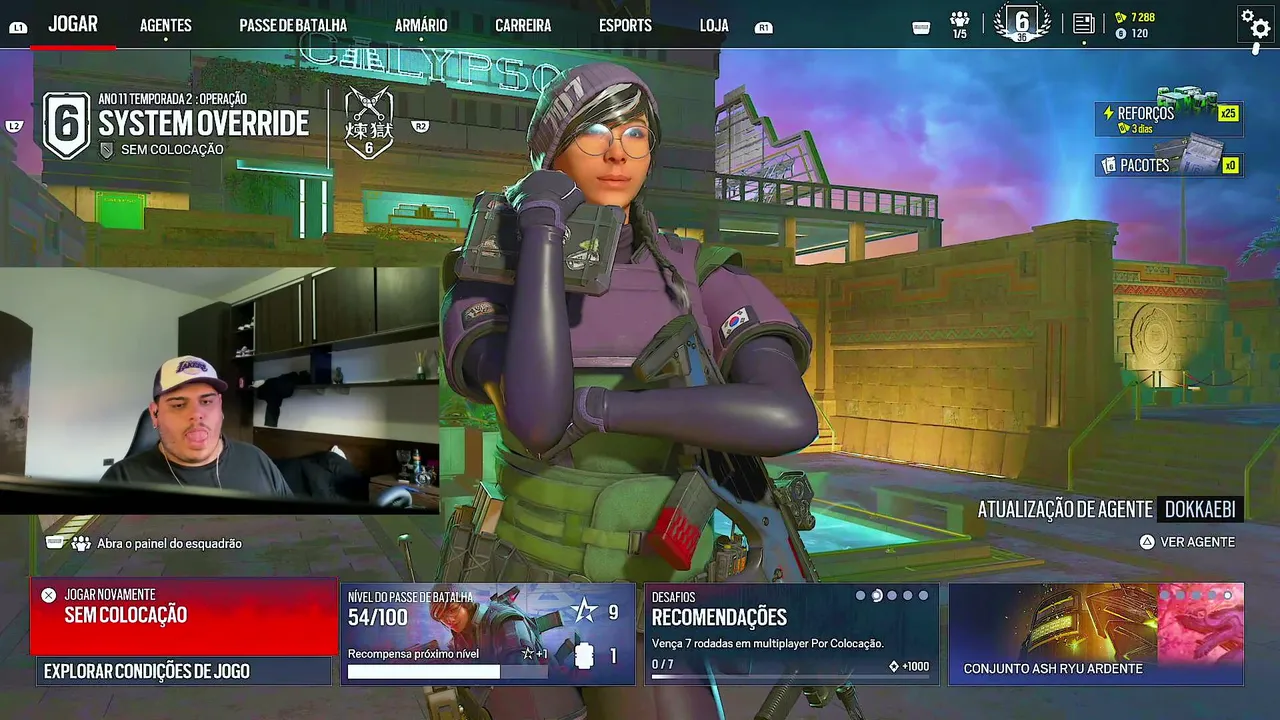The width and height of the screenshot is (1280, 720).
Task: Click the star tier icon on battle pass card
Action: [x=584, y=611]
